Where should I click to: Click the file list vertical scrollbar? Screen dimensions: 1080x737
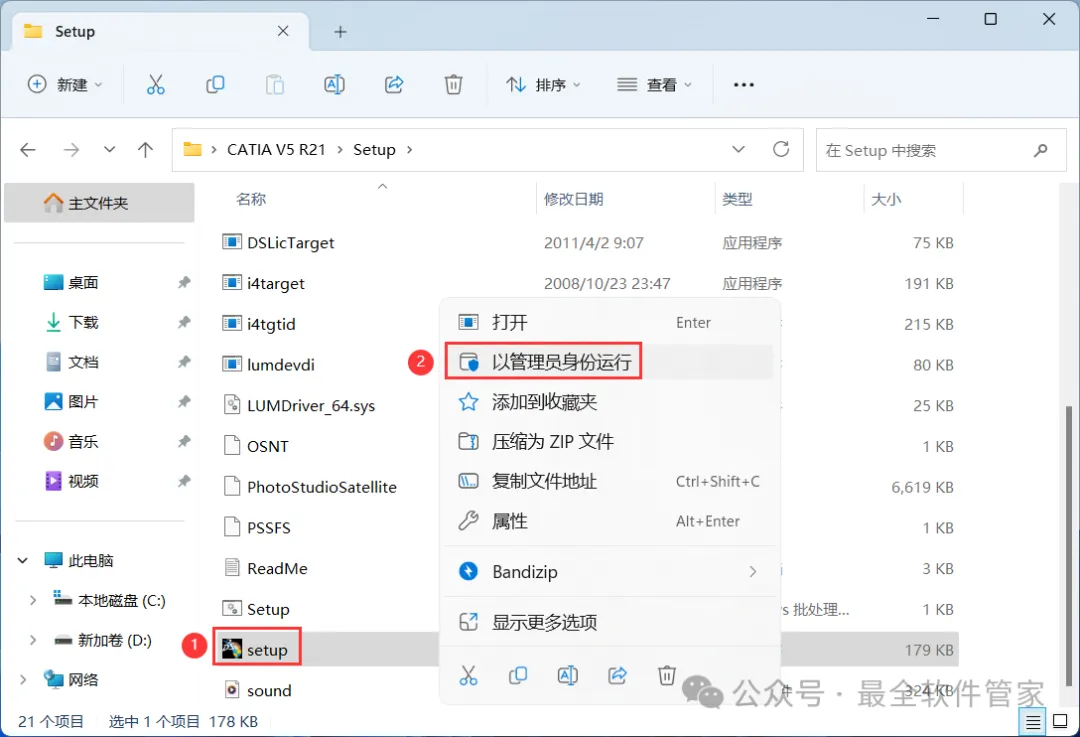click(x=1069, y=546)
